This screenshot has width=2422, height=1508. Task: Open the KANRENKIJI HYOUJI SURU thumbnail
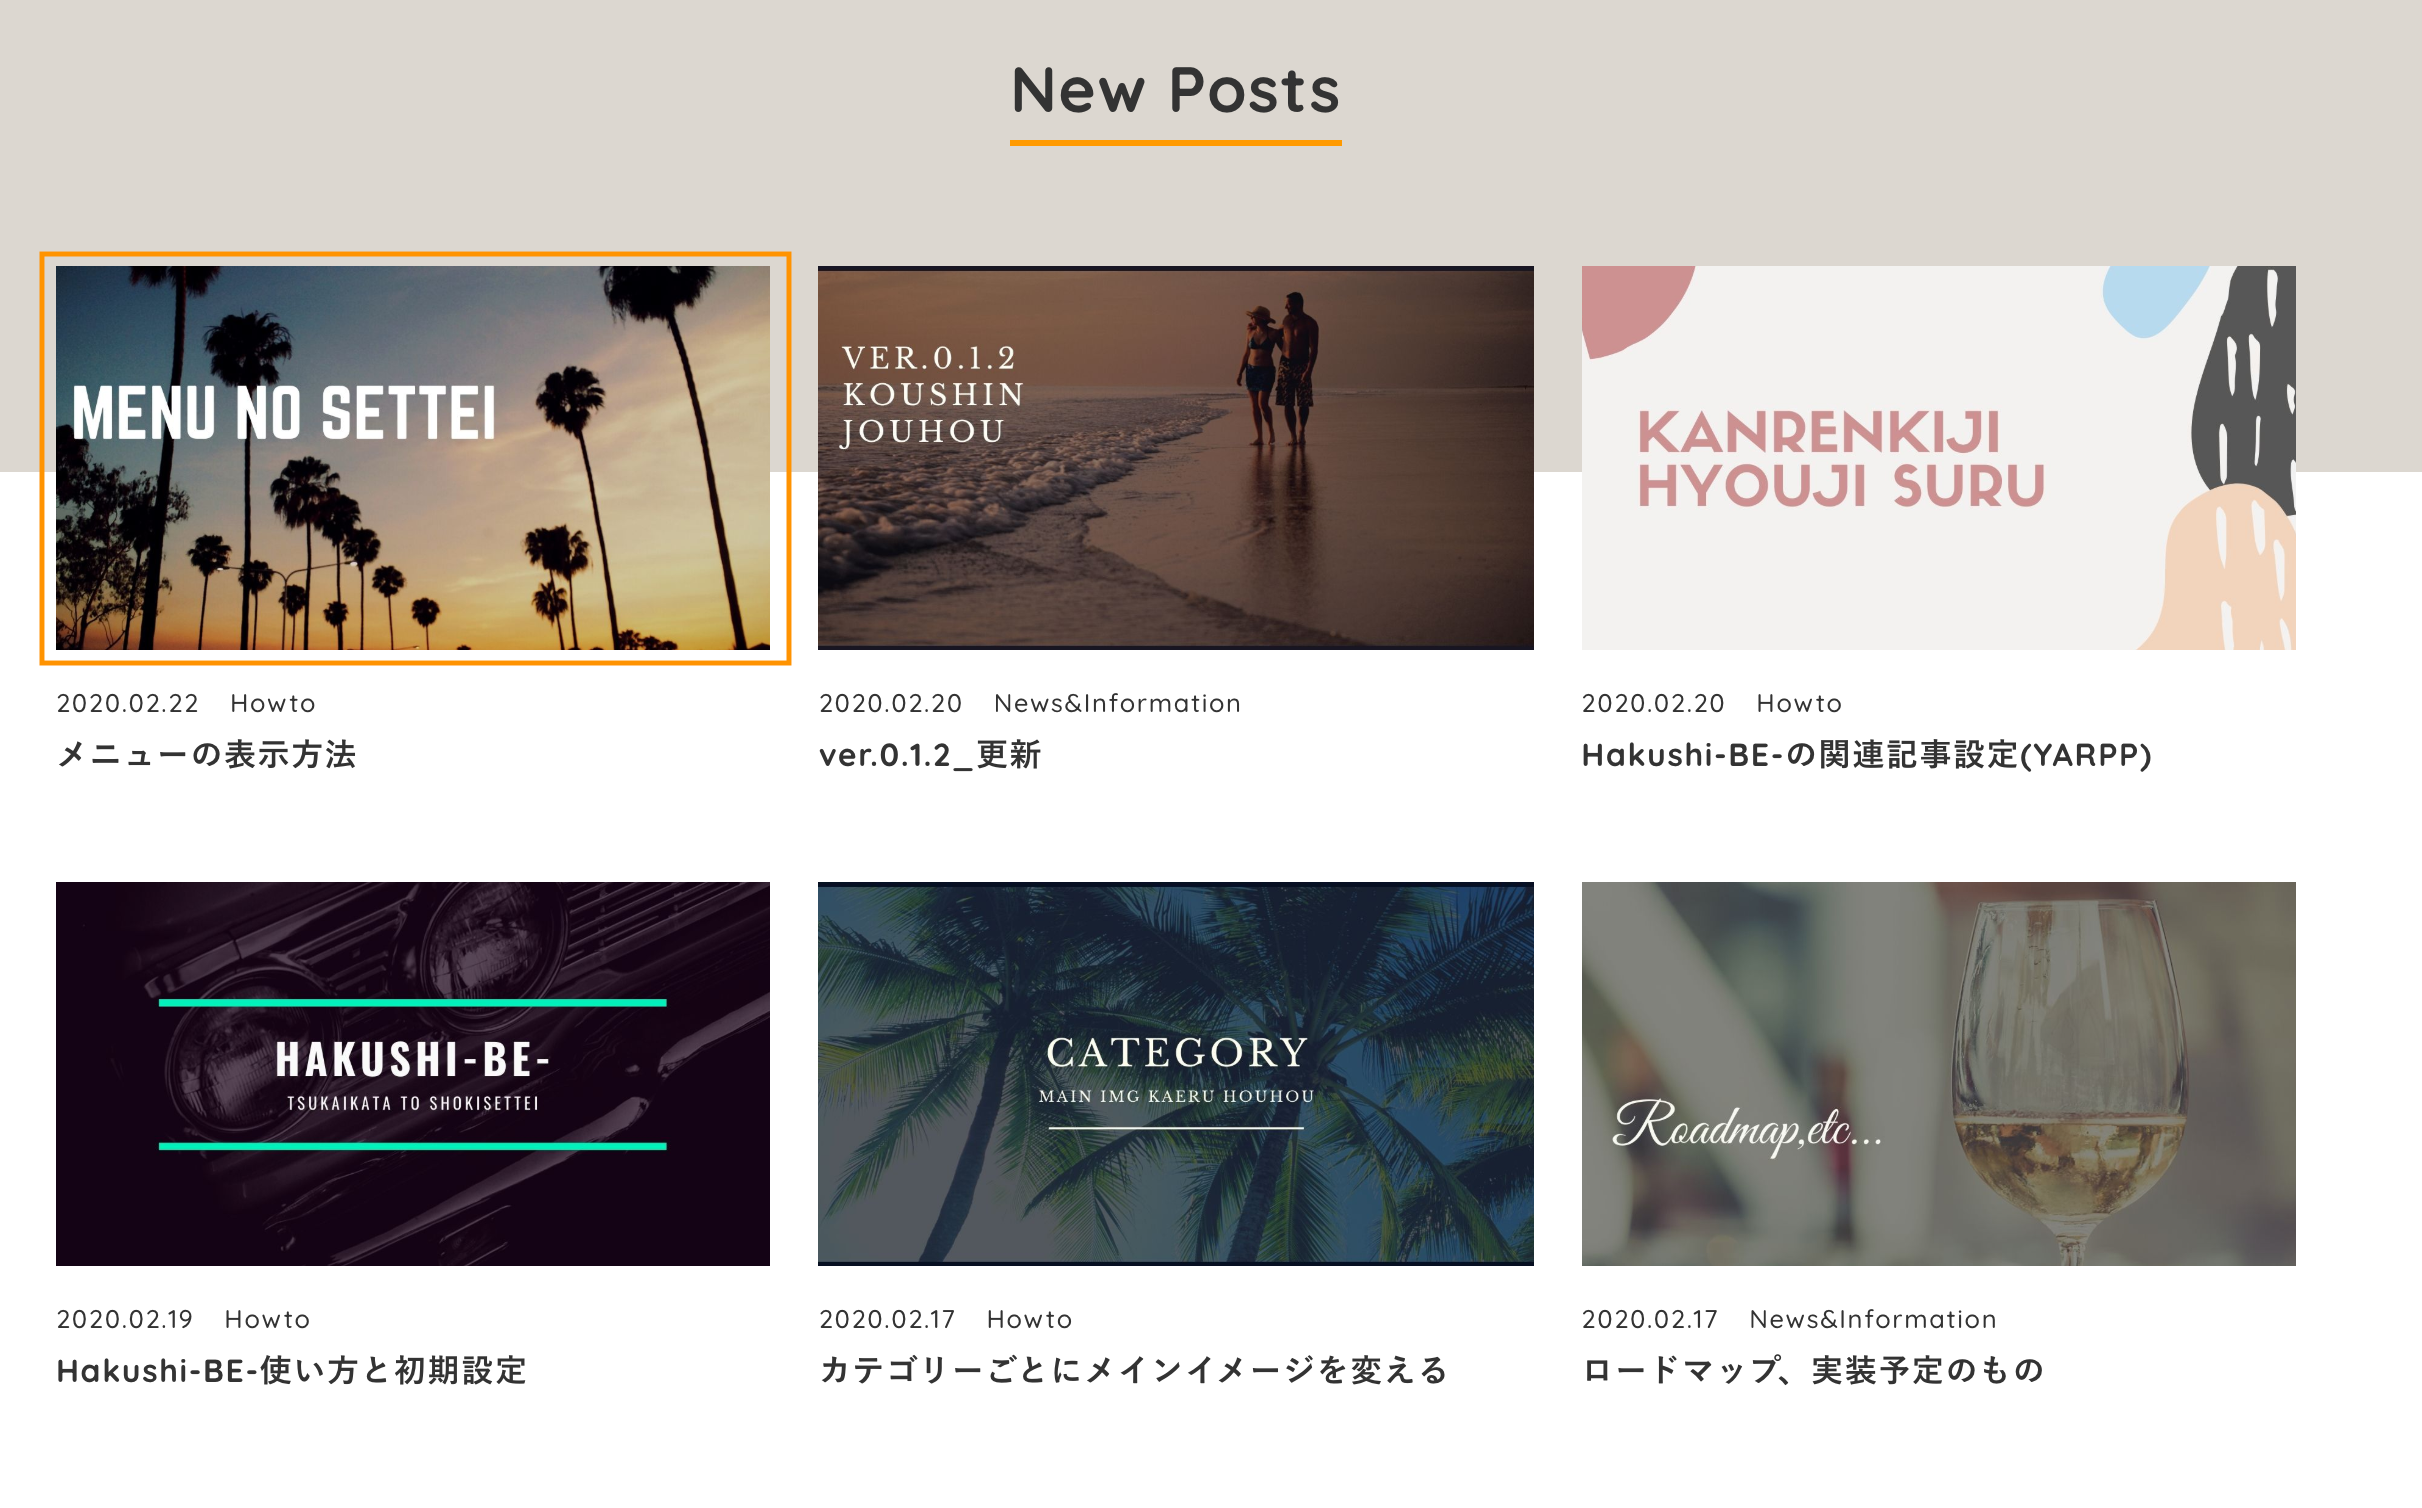point(1938,457)
